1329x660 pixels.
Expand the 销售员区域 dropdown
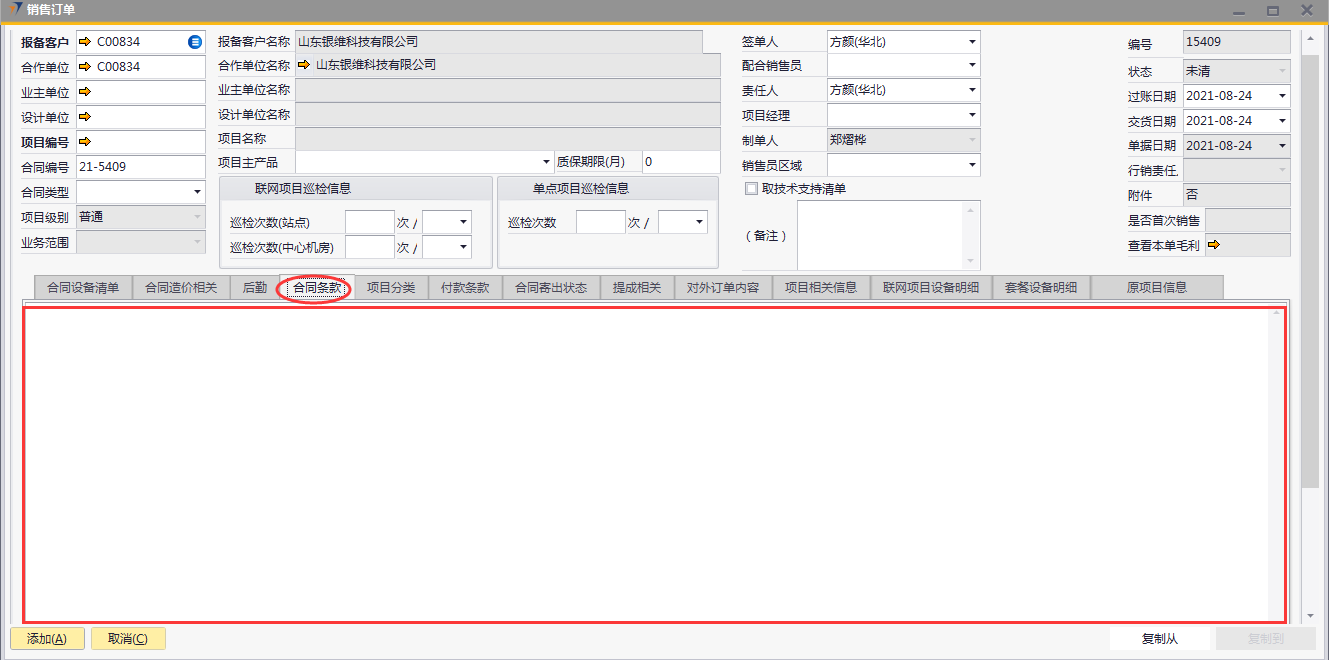click(971, 166)
